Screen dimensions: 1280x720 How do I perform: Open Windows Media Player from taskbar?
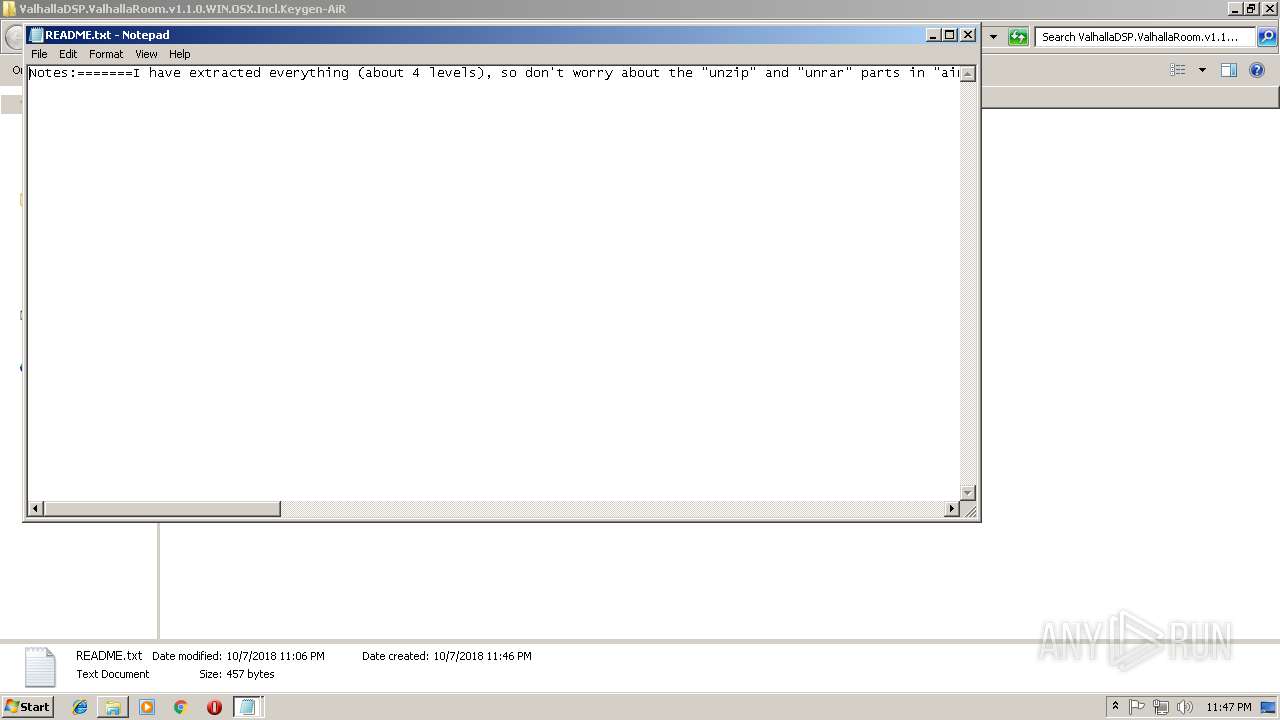[147, 707]
